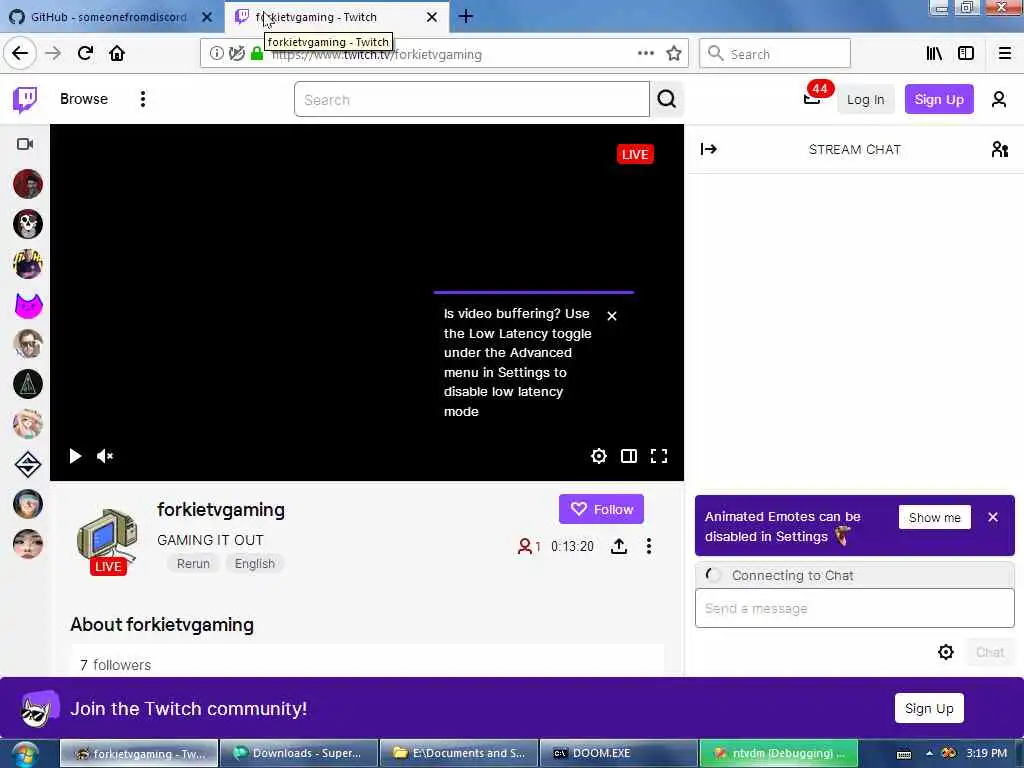The width and height of the screenshot is (1024, 768).
Task: Open the skull avatar channel in sidebar
Action: [x=28, y=224]
